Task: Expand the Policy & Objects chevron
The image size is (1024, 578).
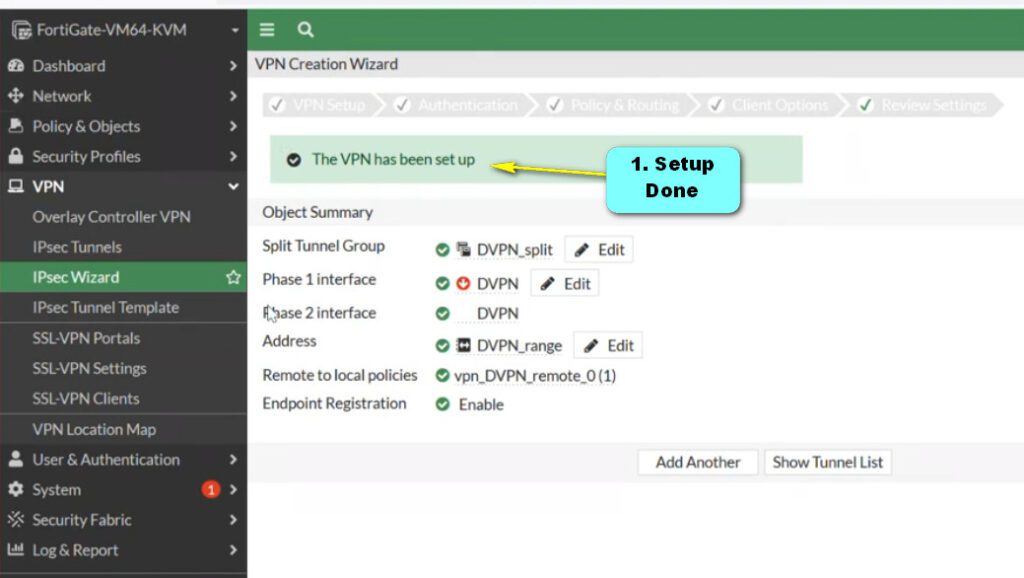Action: (233, 126)
